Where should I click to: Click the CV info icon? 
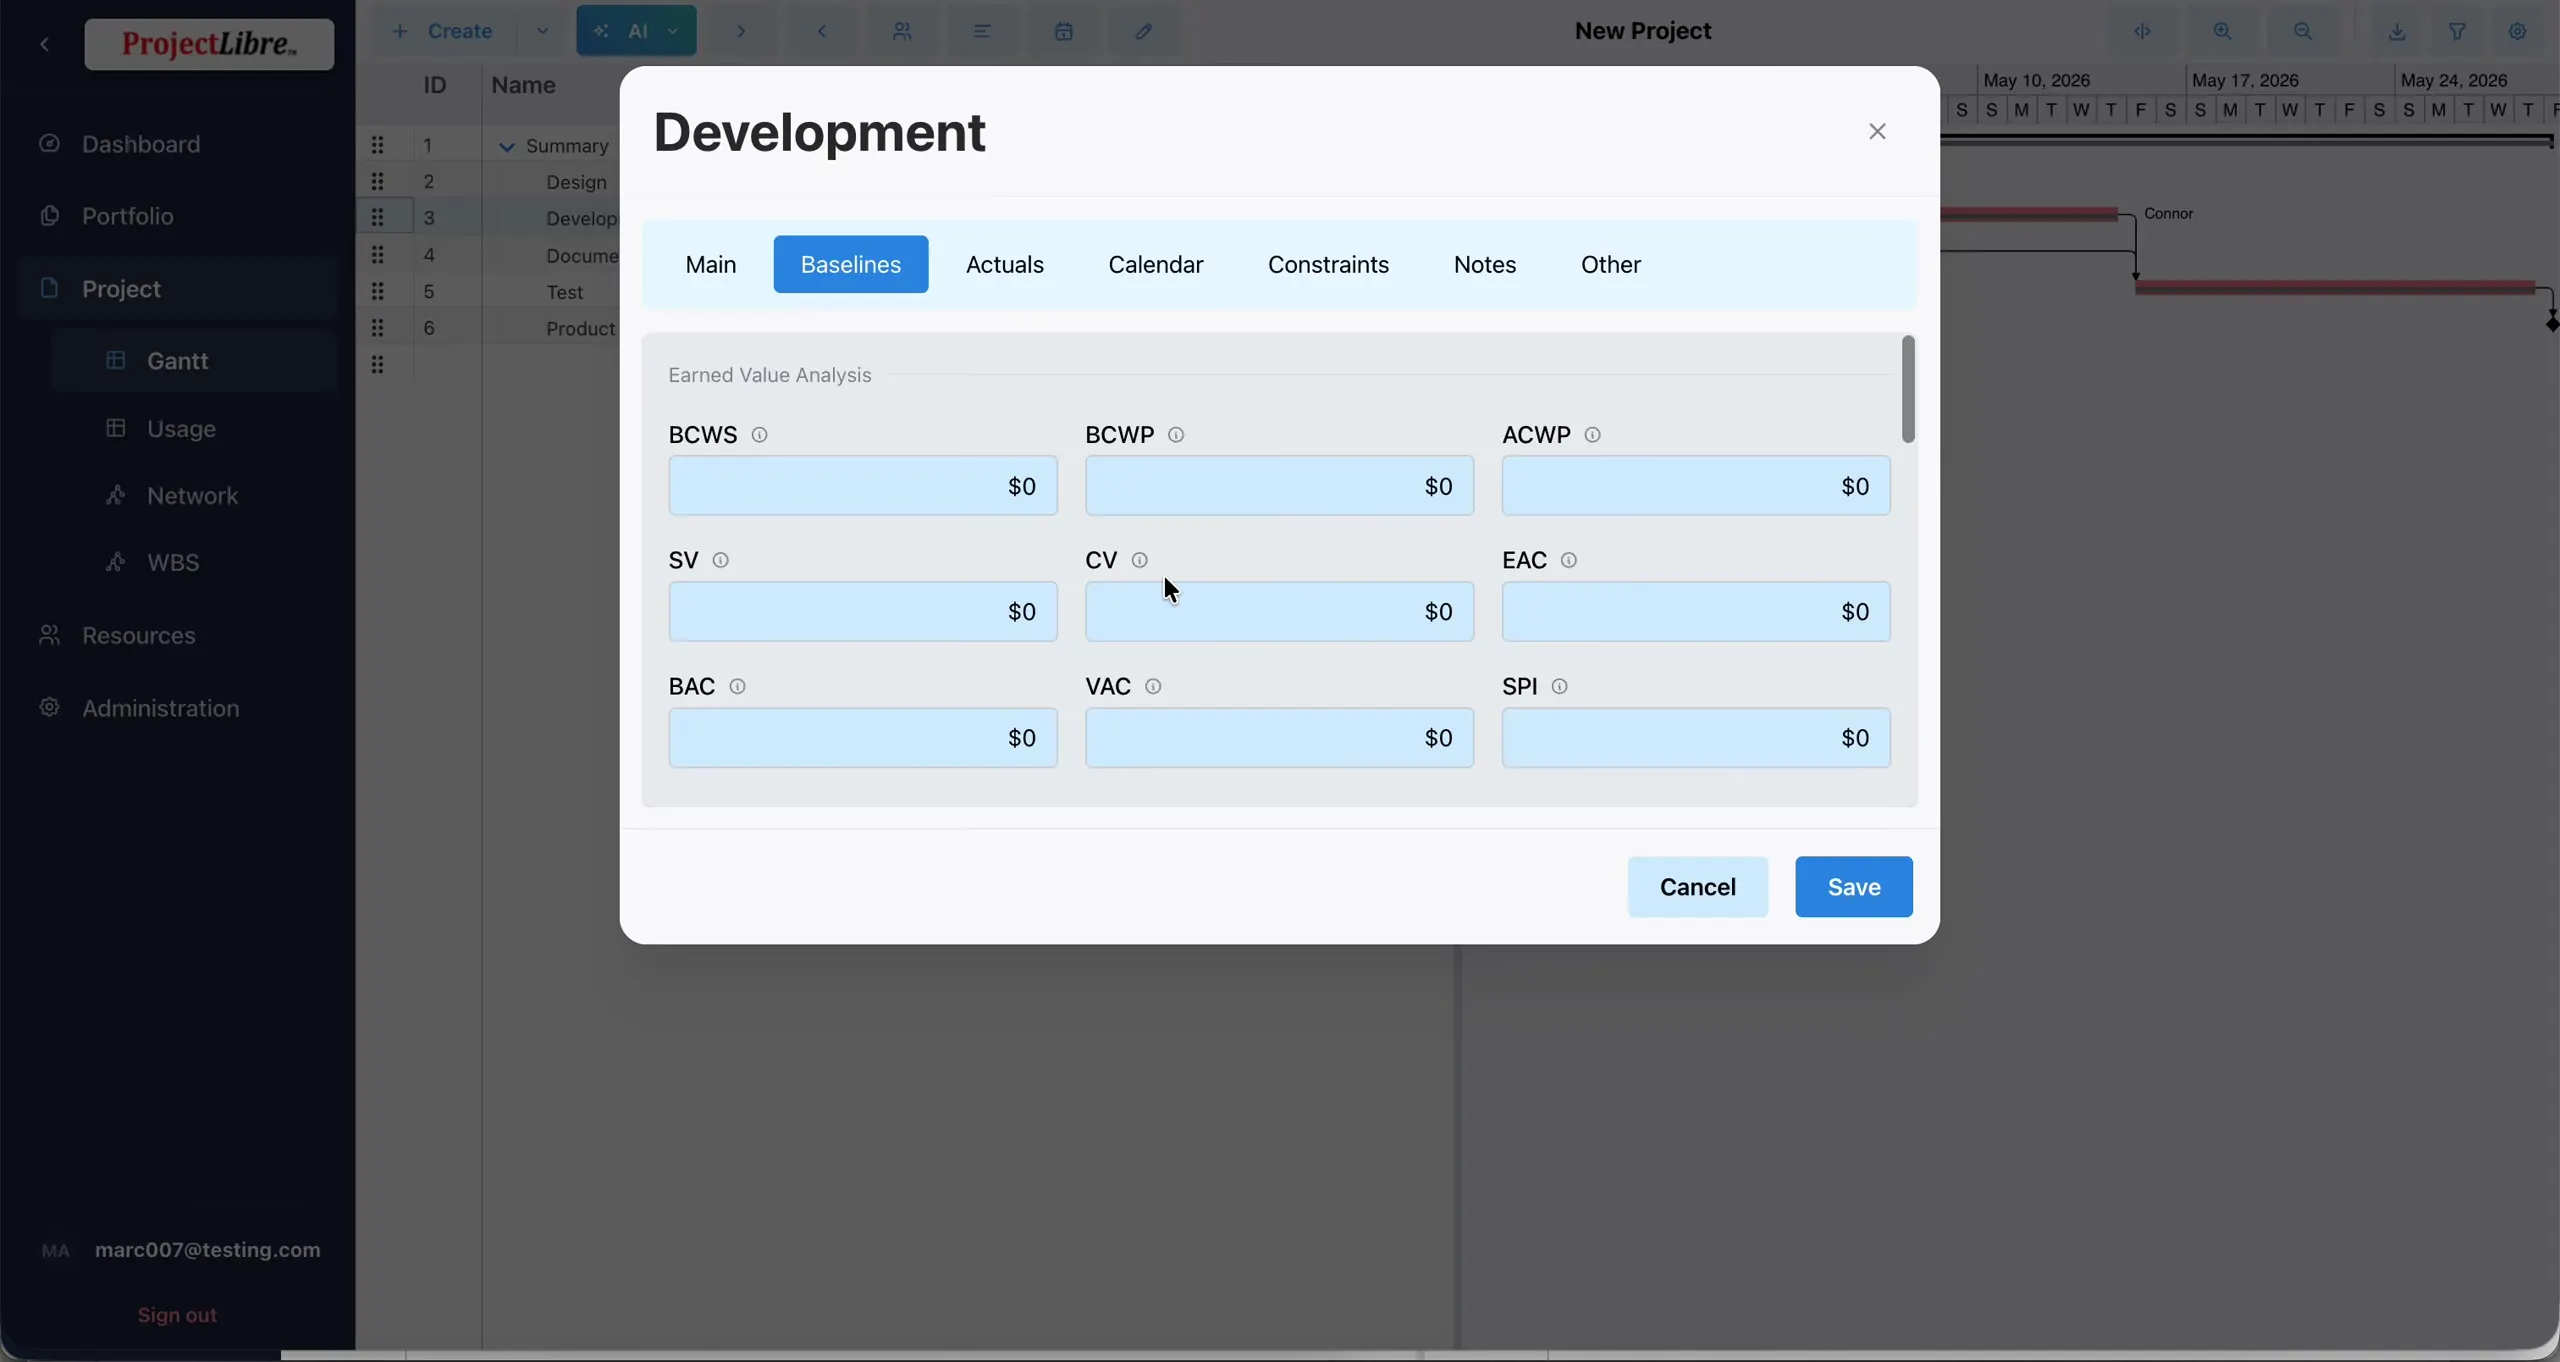1139,560
